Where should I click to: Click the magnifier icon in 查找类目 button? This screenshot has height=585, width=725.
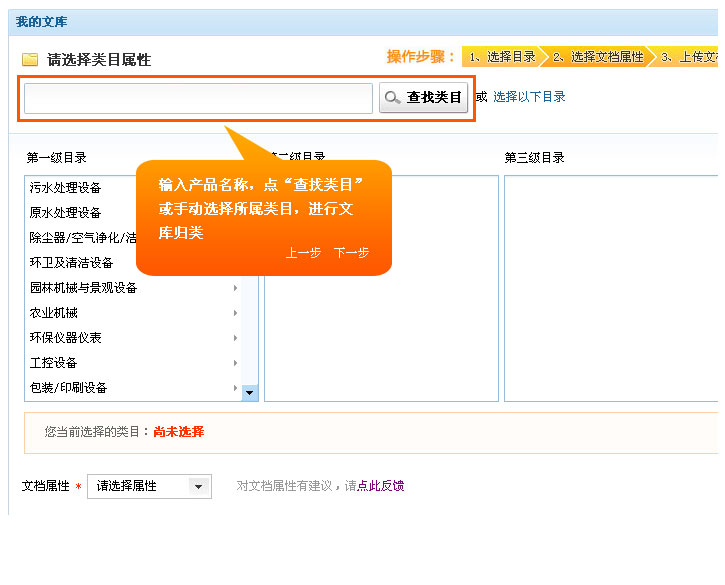(x=393, y=98)
